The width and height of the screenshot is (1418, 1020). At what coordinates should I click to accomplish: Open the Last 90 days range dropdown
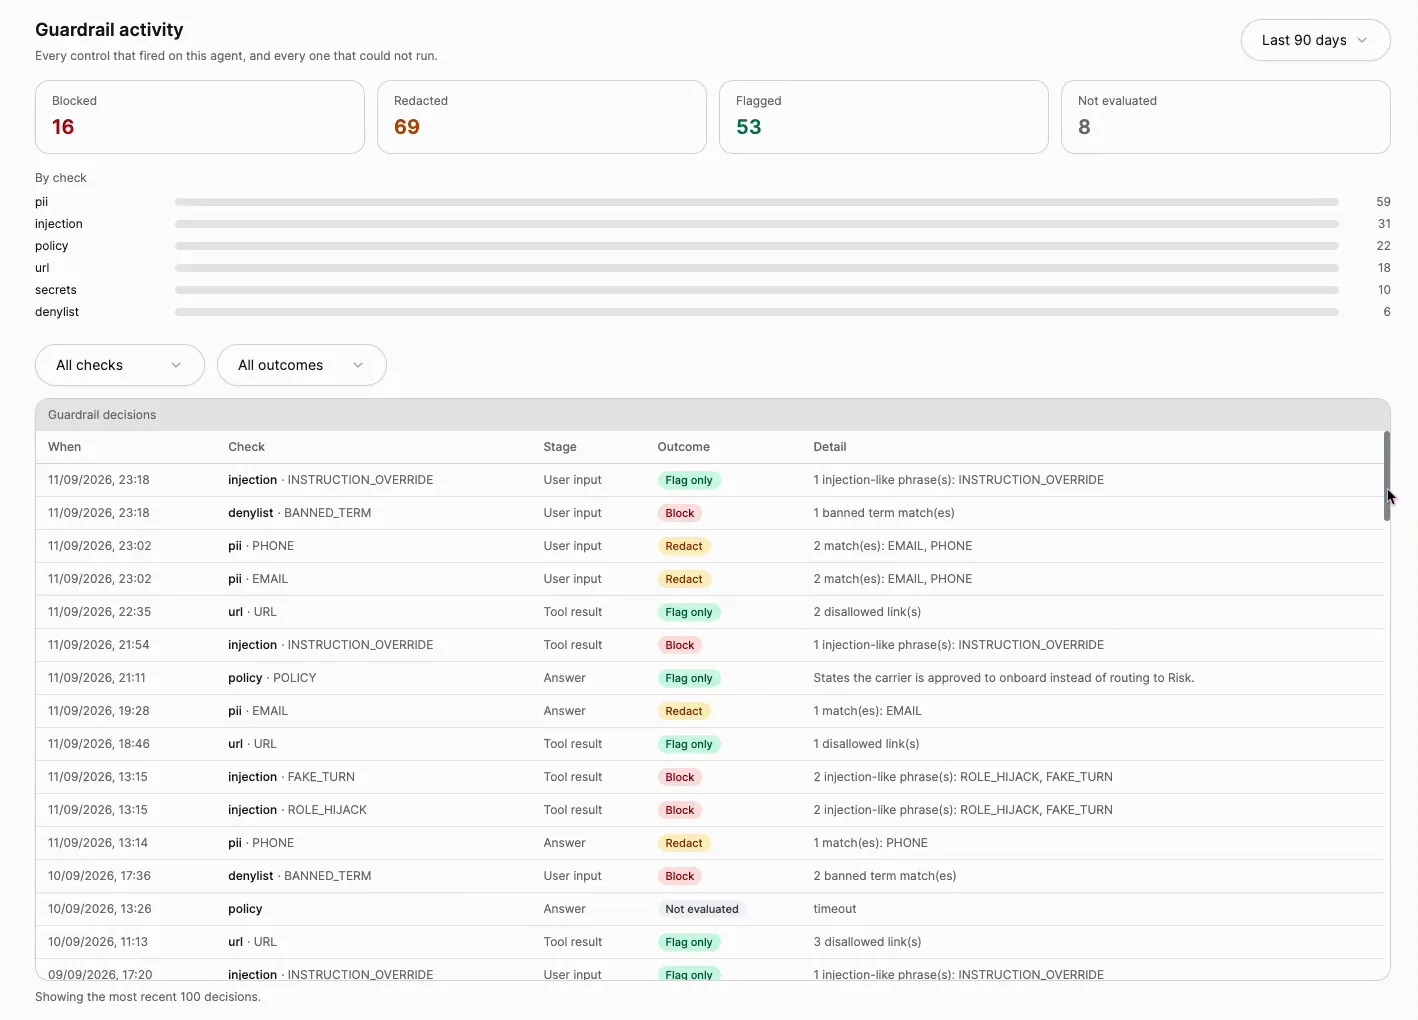(1315, 40)
